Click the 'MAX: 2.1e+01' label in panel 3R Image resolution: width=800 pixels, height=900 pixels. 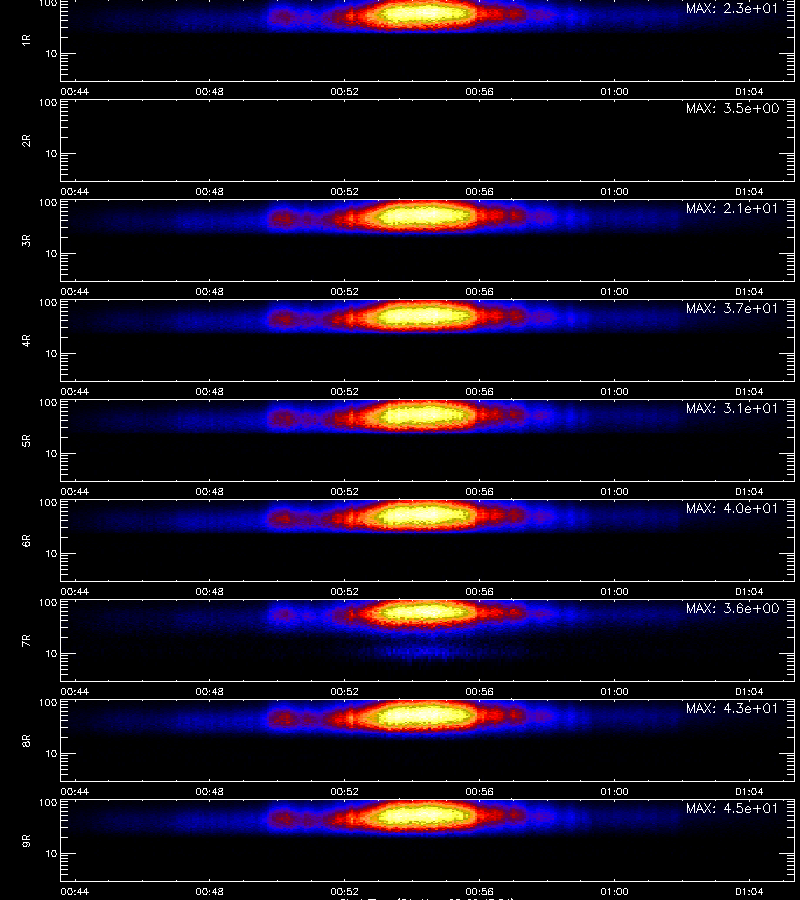pyautogui.click(x=732, y=208)
